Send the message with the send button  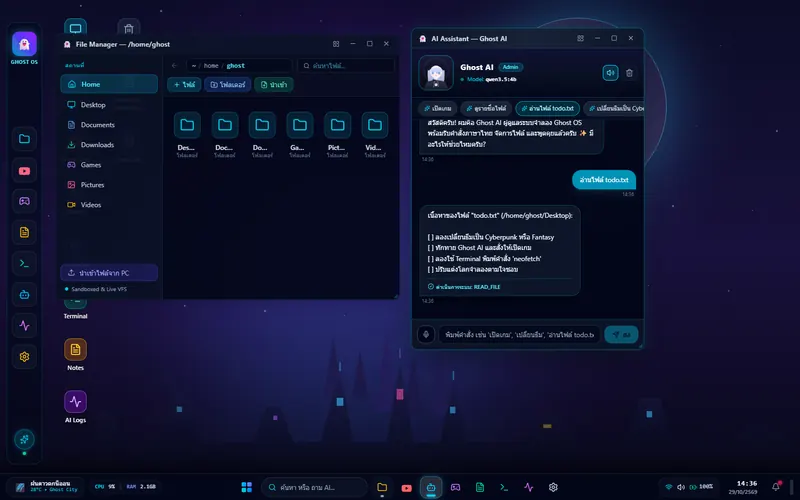pyautogui.click(x=621, y=335)
